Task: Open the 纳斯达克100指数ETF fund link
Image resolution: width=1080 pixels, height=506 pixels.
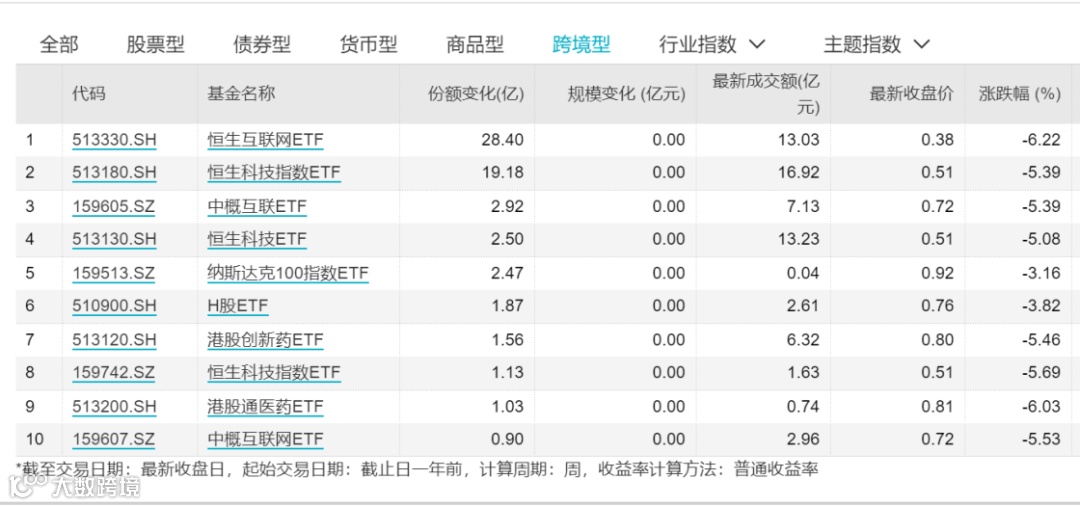Action: pos(288,274)
